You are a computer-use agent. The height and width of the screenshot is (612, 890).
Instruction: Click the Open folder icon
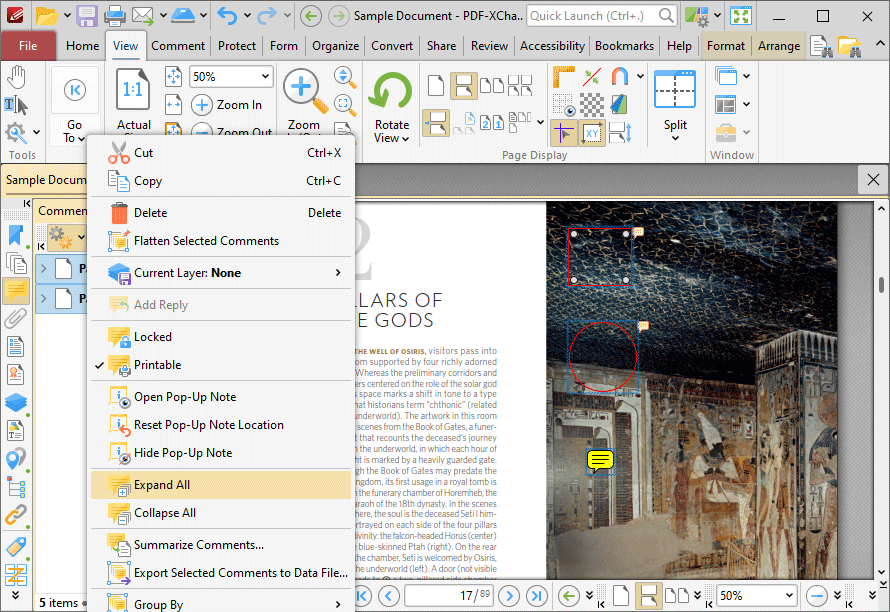click(46, 15)
